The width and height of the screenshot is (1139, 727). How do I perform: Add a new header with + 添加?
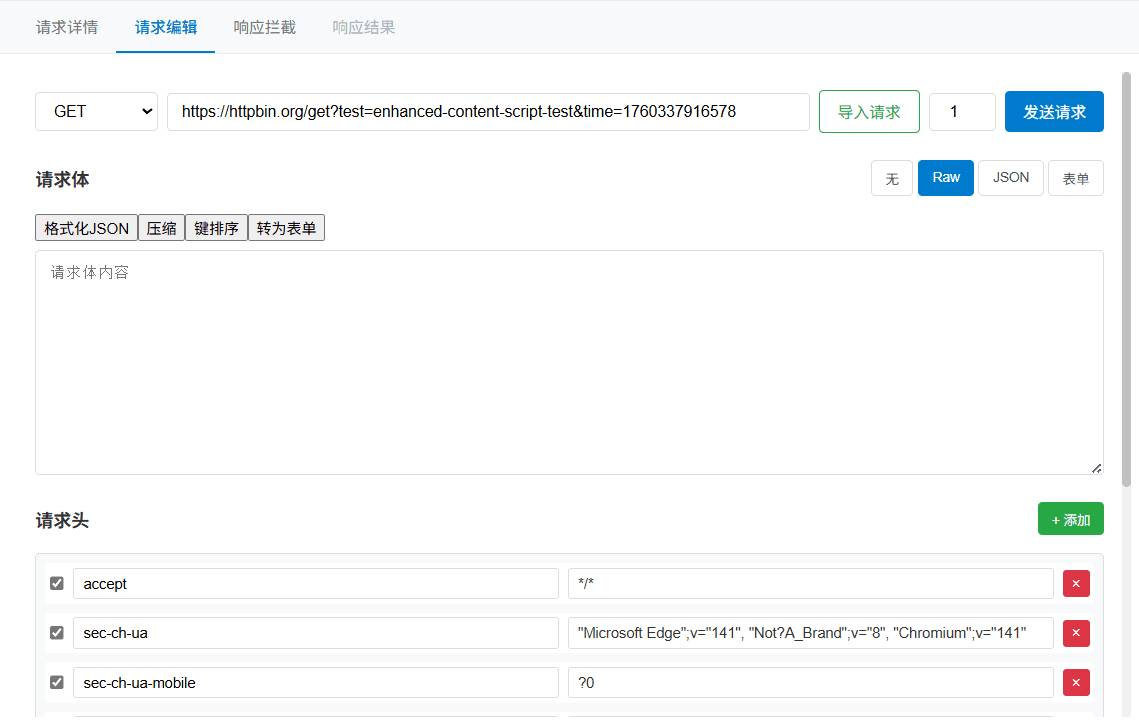(x=1070, y=519)
